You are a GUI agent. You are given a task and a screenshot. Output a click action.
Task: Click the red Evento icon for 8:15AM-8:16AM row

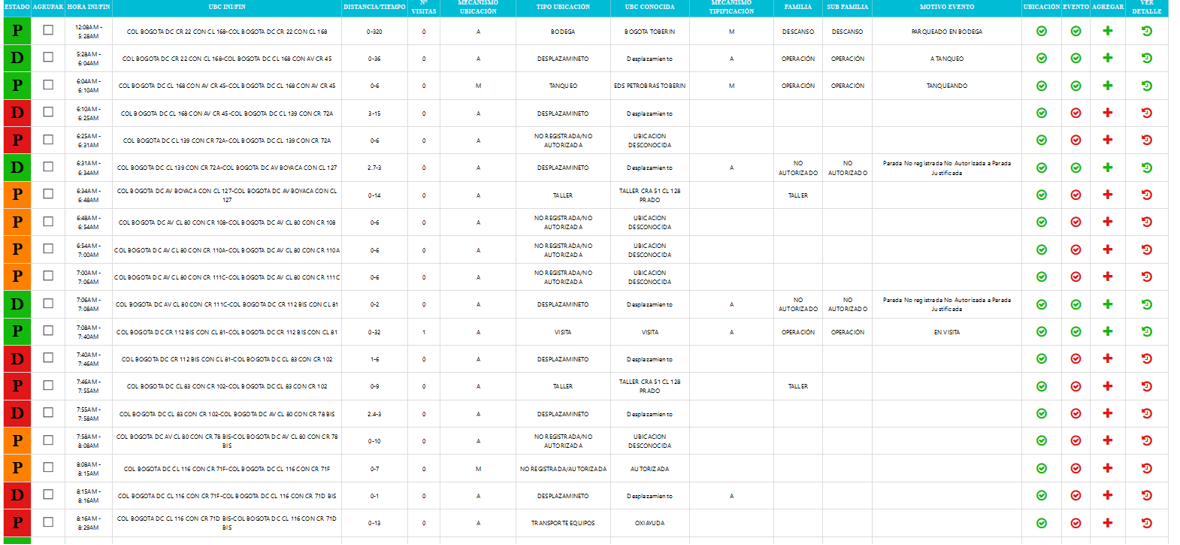(1076, 495)
